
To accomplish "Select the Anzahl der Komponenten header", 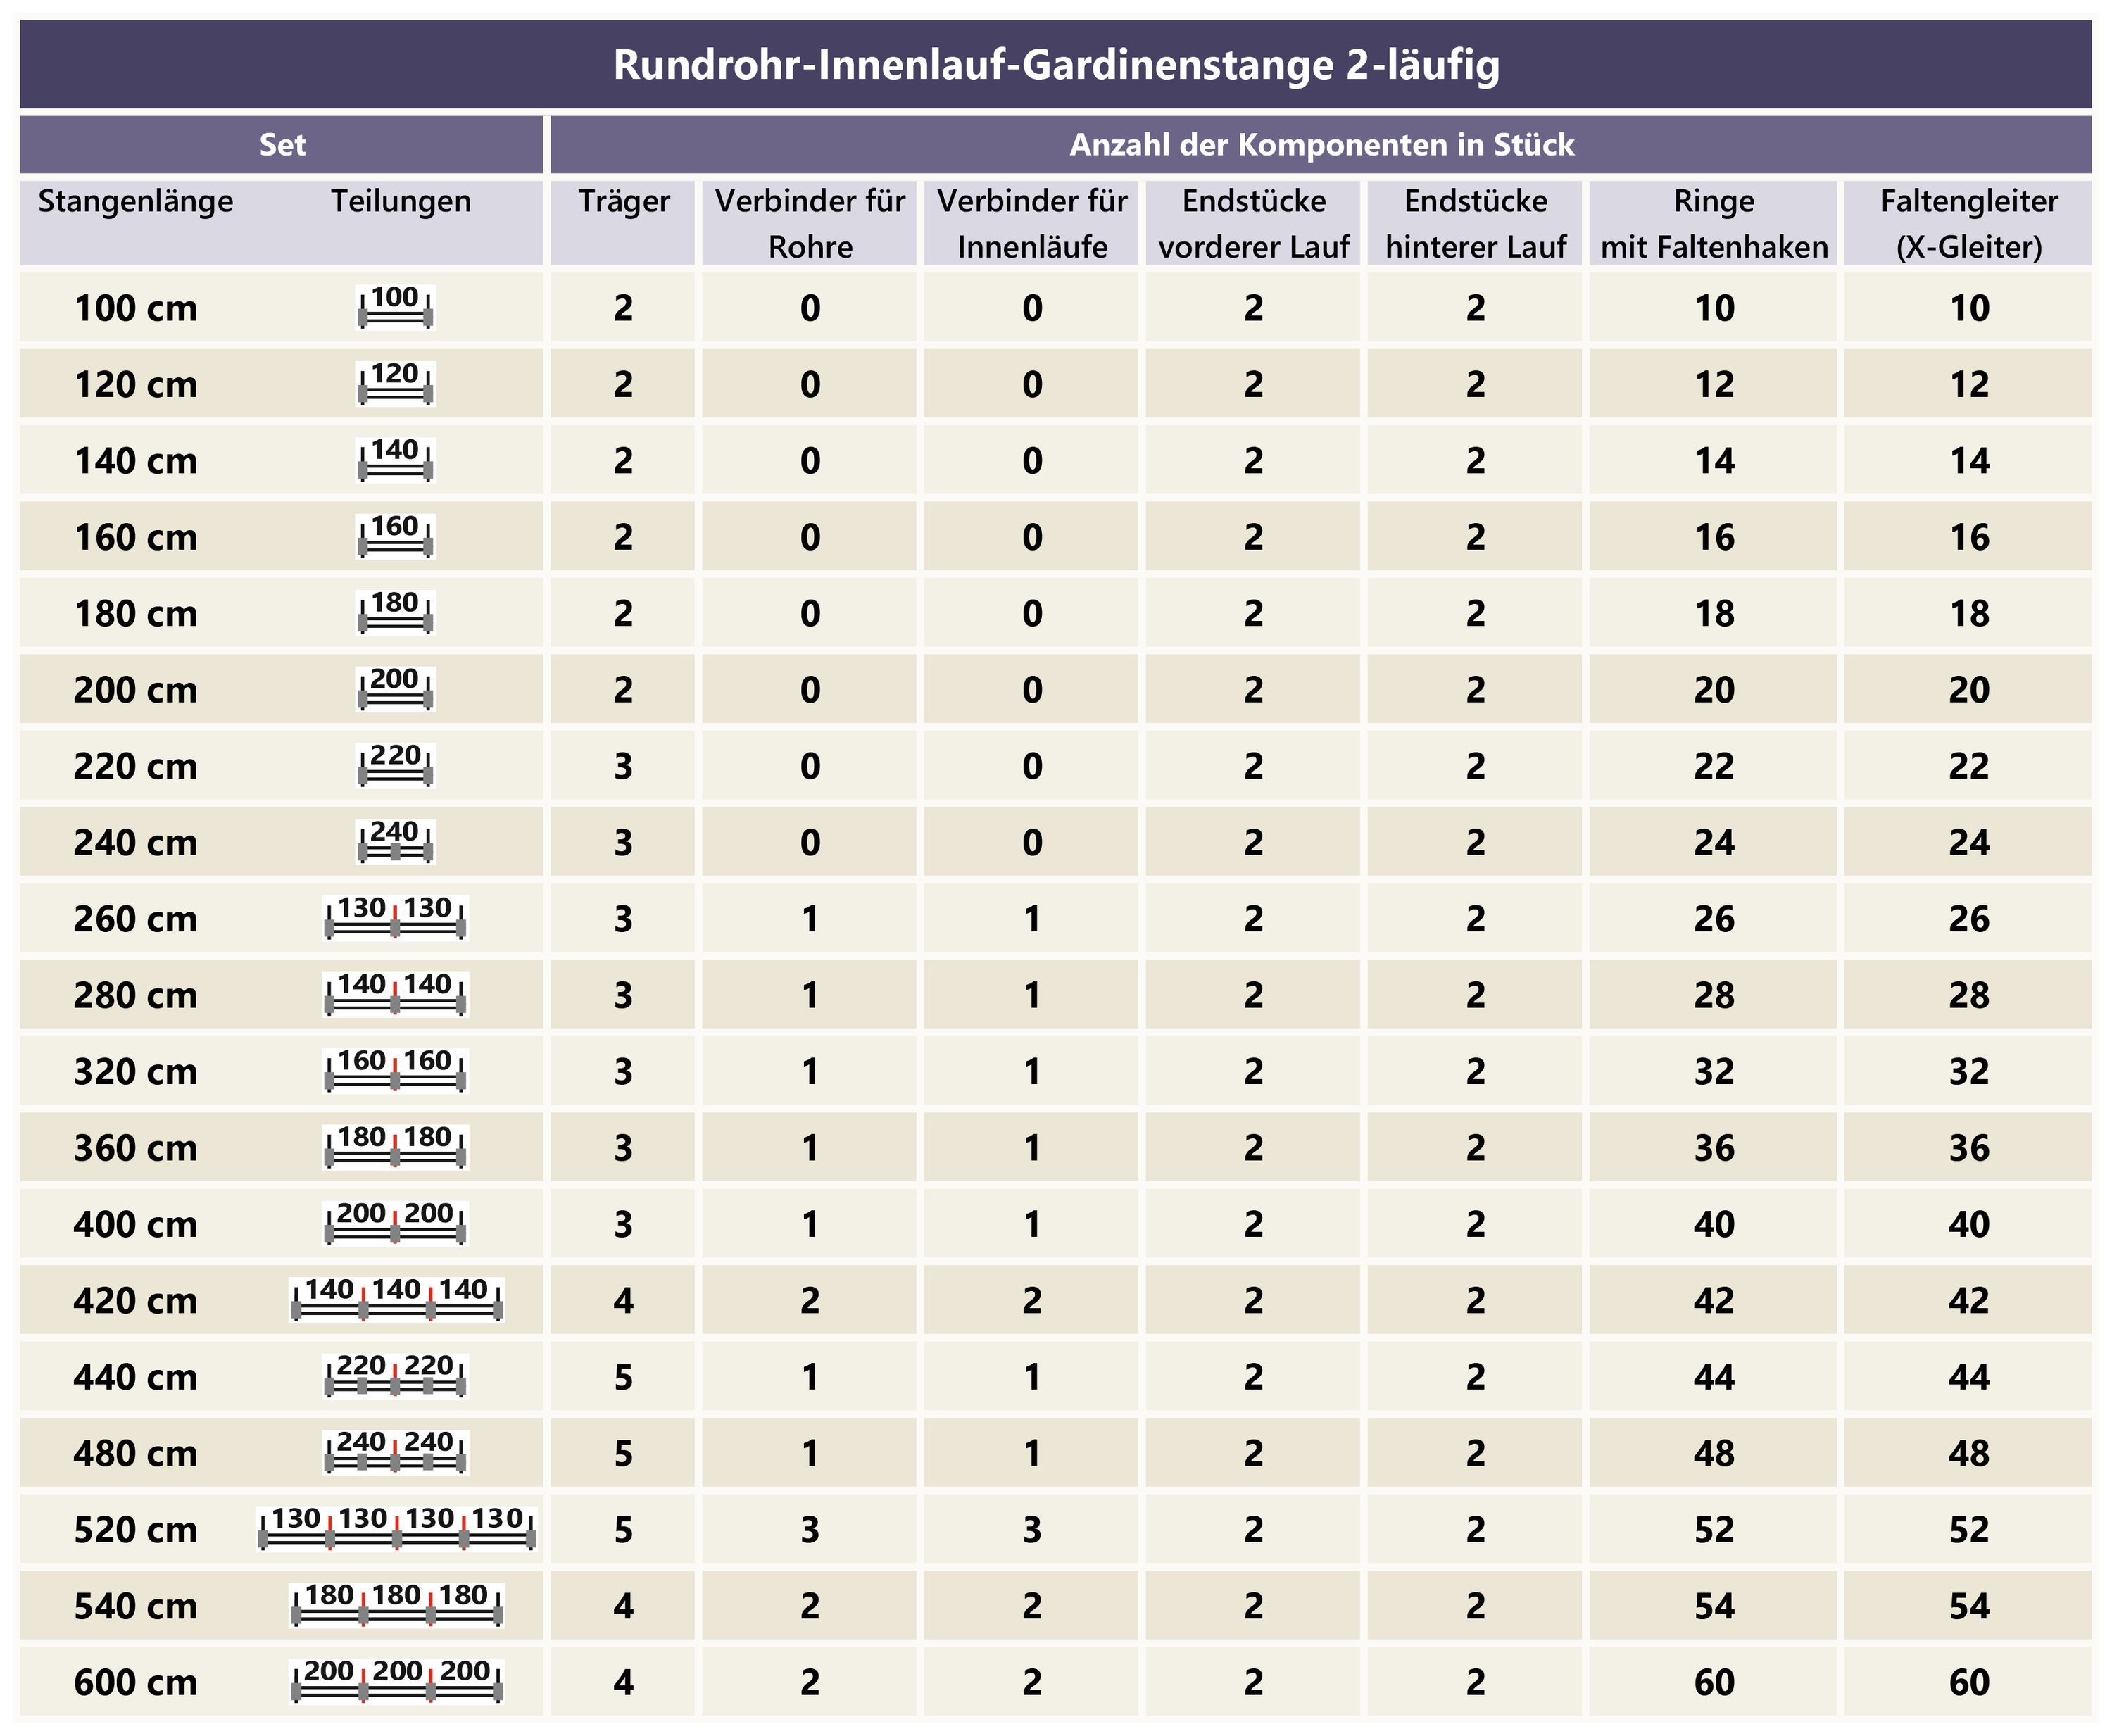I will tap(1321, 145).
